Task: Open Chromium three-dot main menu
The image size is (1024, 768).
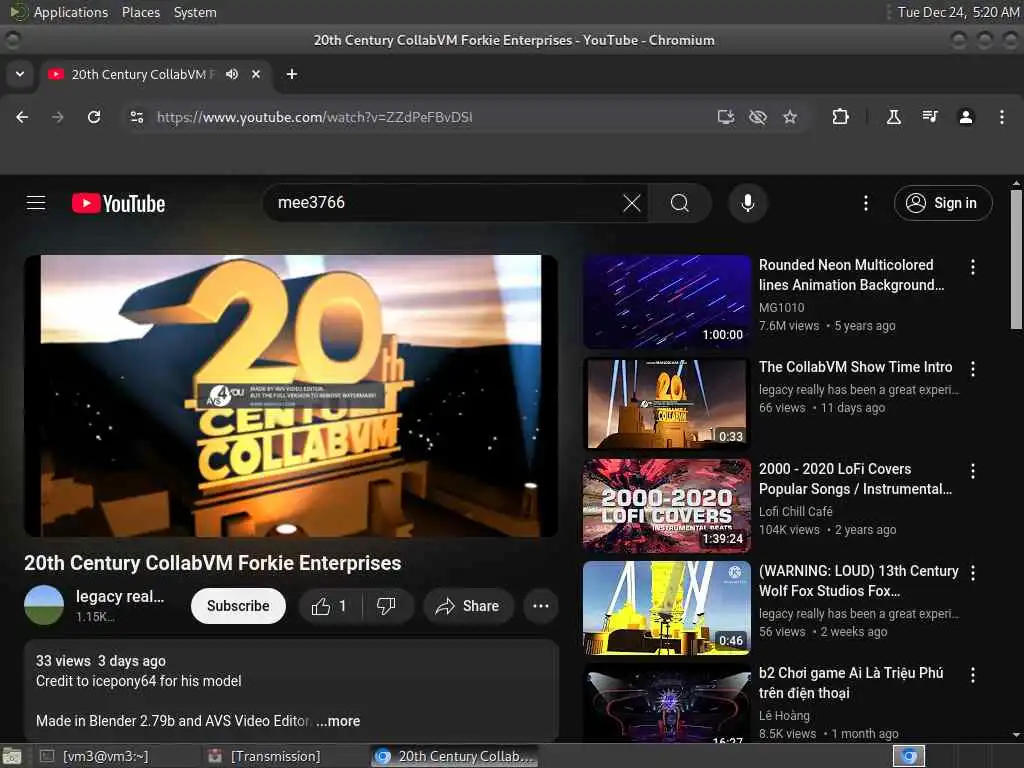Action: click(1002, 117)
